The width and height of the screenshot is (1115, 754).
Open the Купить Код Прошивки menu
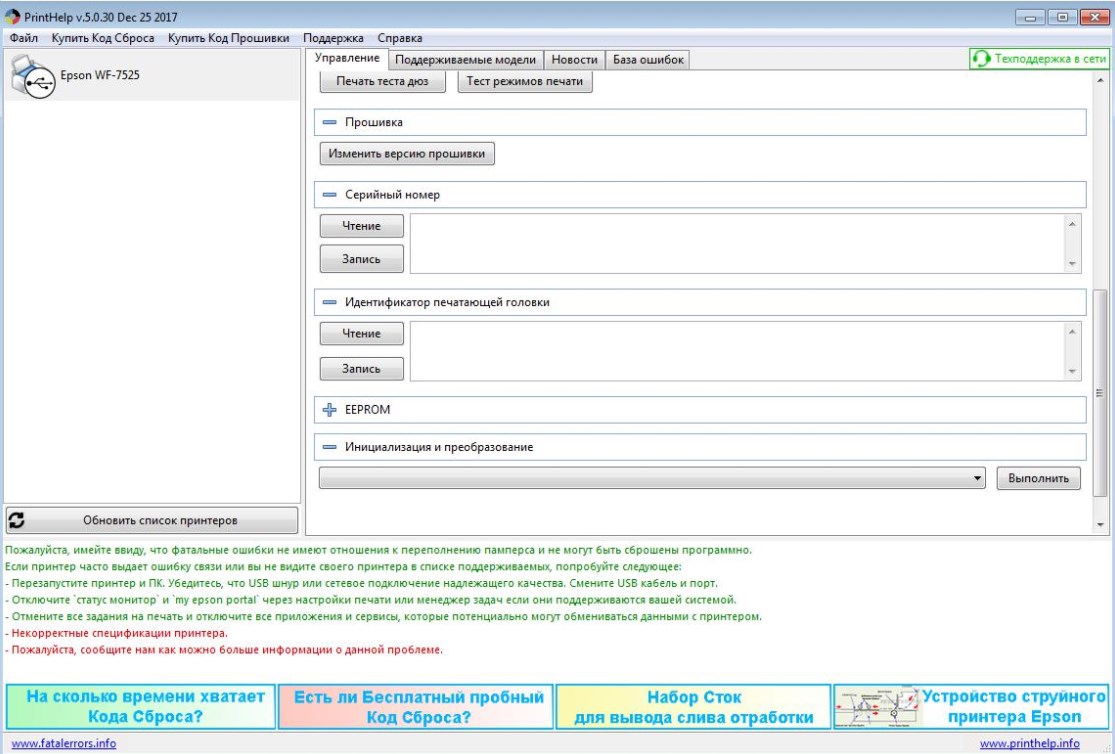coord(228,38)
